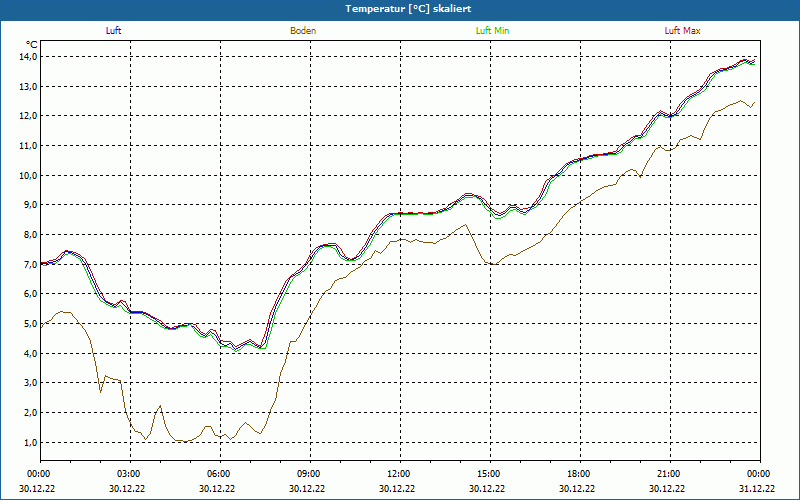Click the '30.12.22' date under 21:00

[x=667, y=488]
